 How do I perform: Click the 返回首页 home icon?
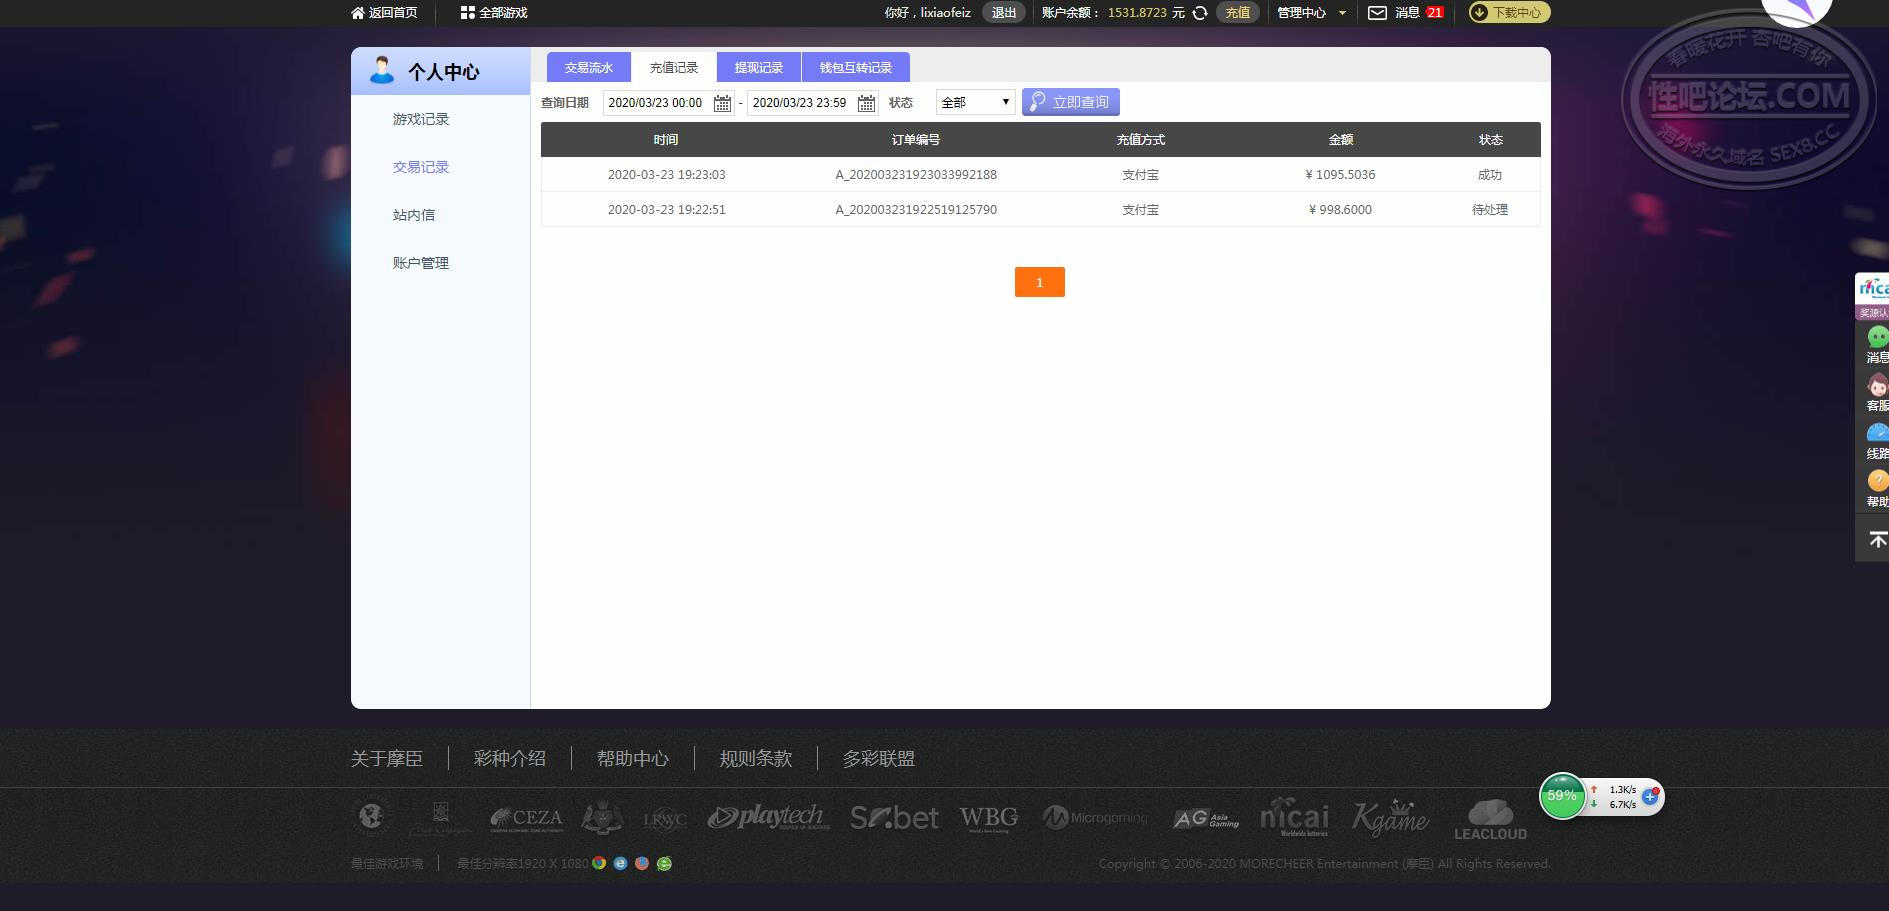[357, 12]
